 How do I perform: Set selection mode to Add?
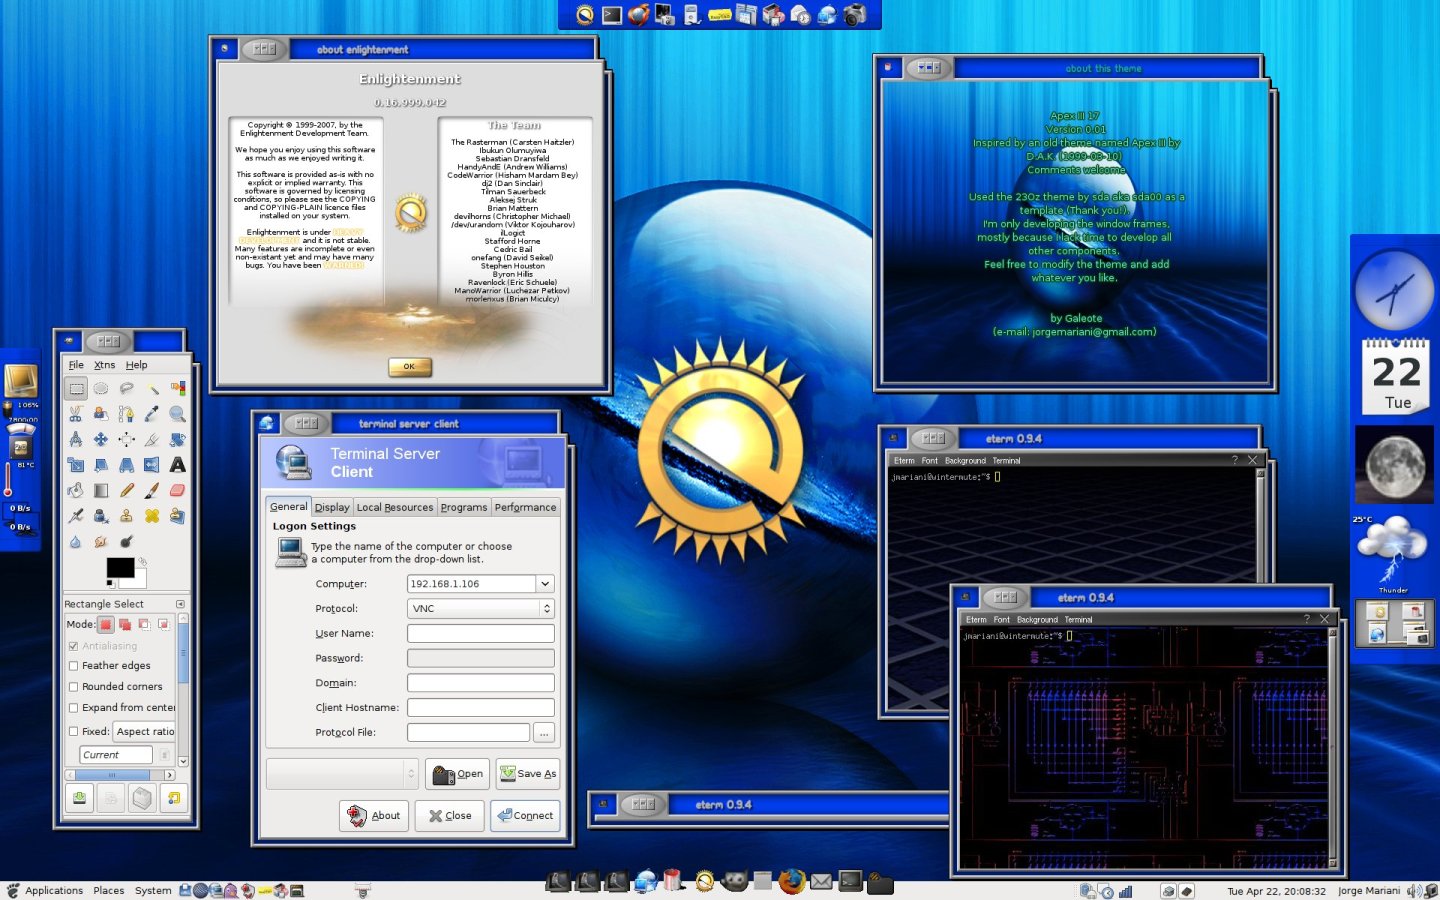pyautogui.click(x=125, y=624)
